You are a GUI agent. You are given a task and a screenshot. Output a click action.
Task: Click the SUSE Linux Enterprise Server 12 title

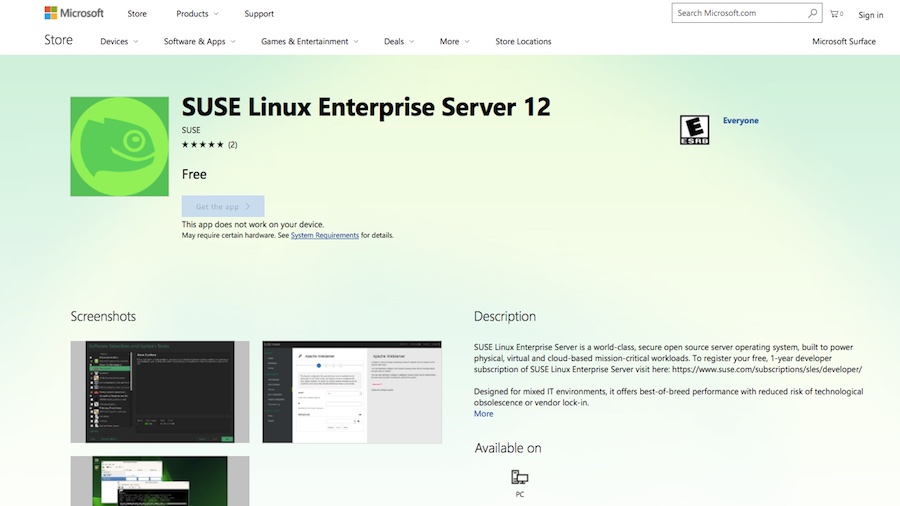(x=366, y=107)
